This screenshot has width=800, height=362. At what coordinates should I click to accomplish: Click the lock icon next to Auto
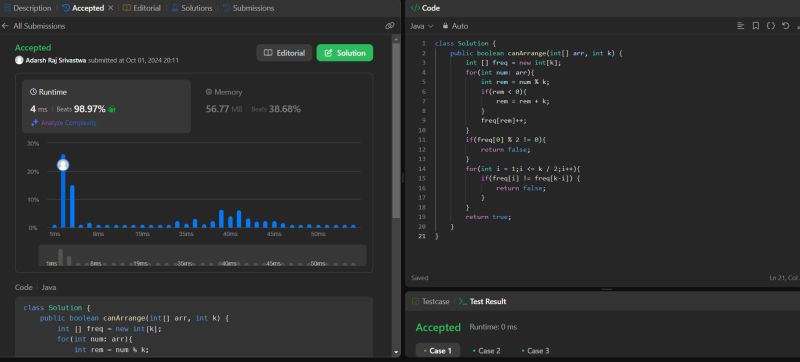tap(445, 25)
